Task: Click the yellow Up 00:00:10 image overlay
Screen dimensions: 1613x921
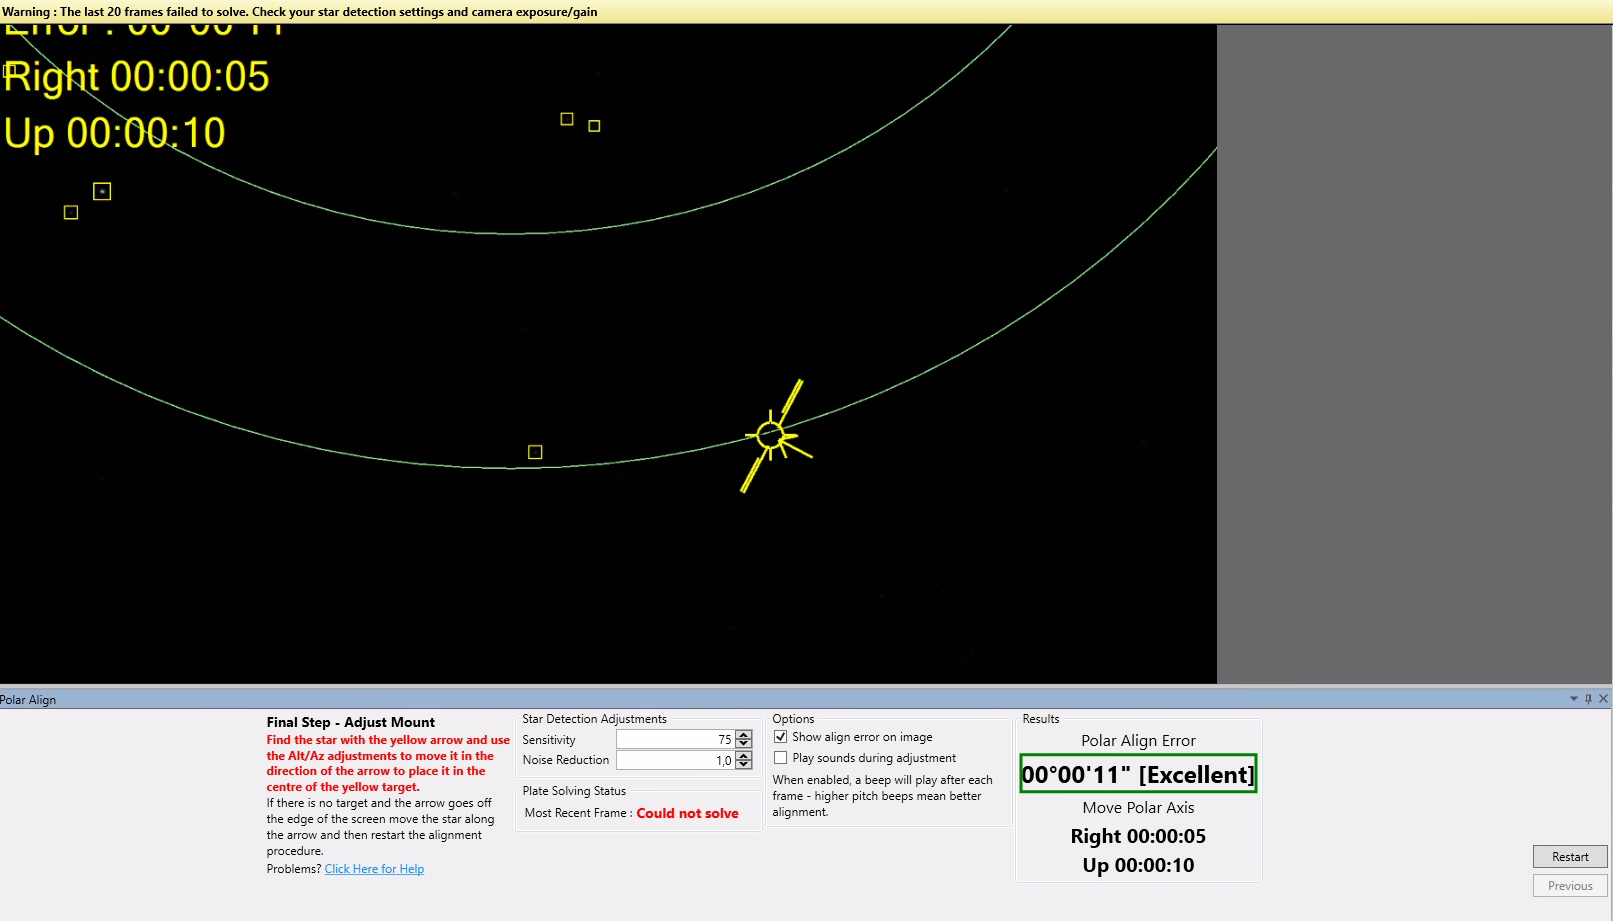Action: [x=115, y=133]
